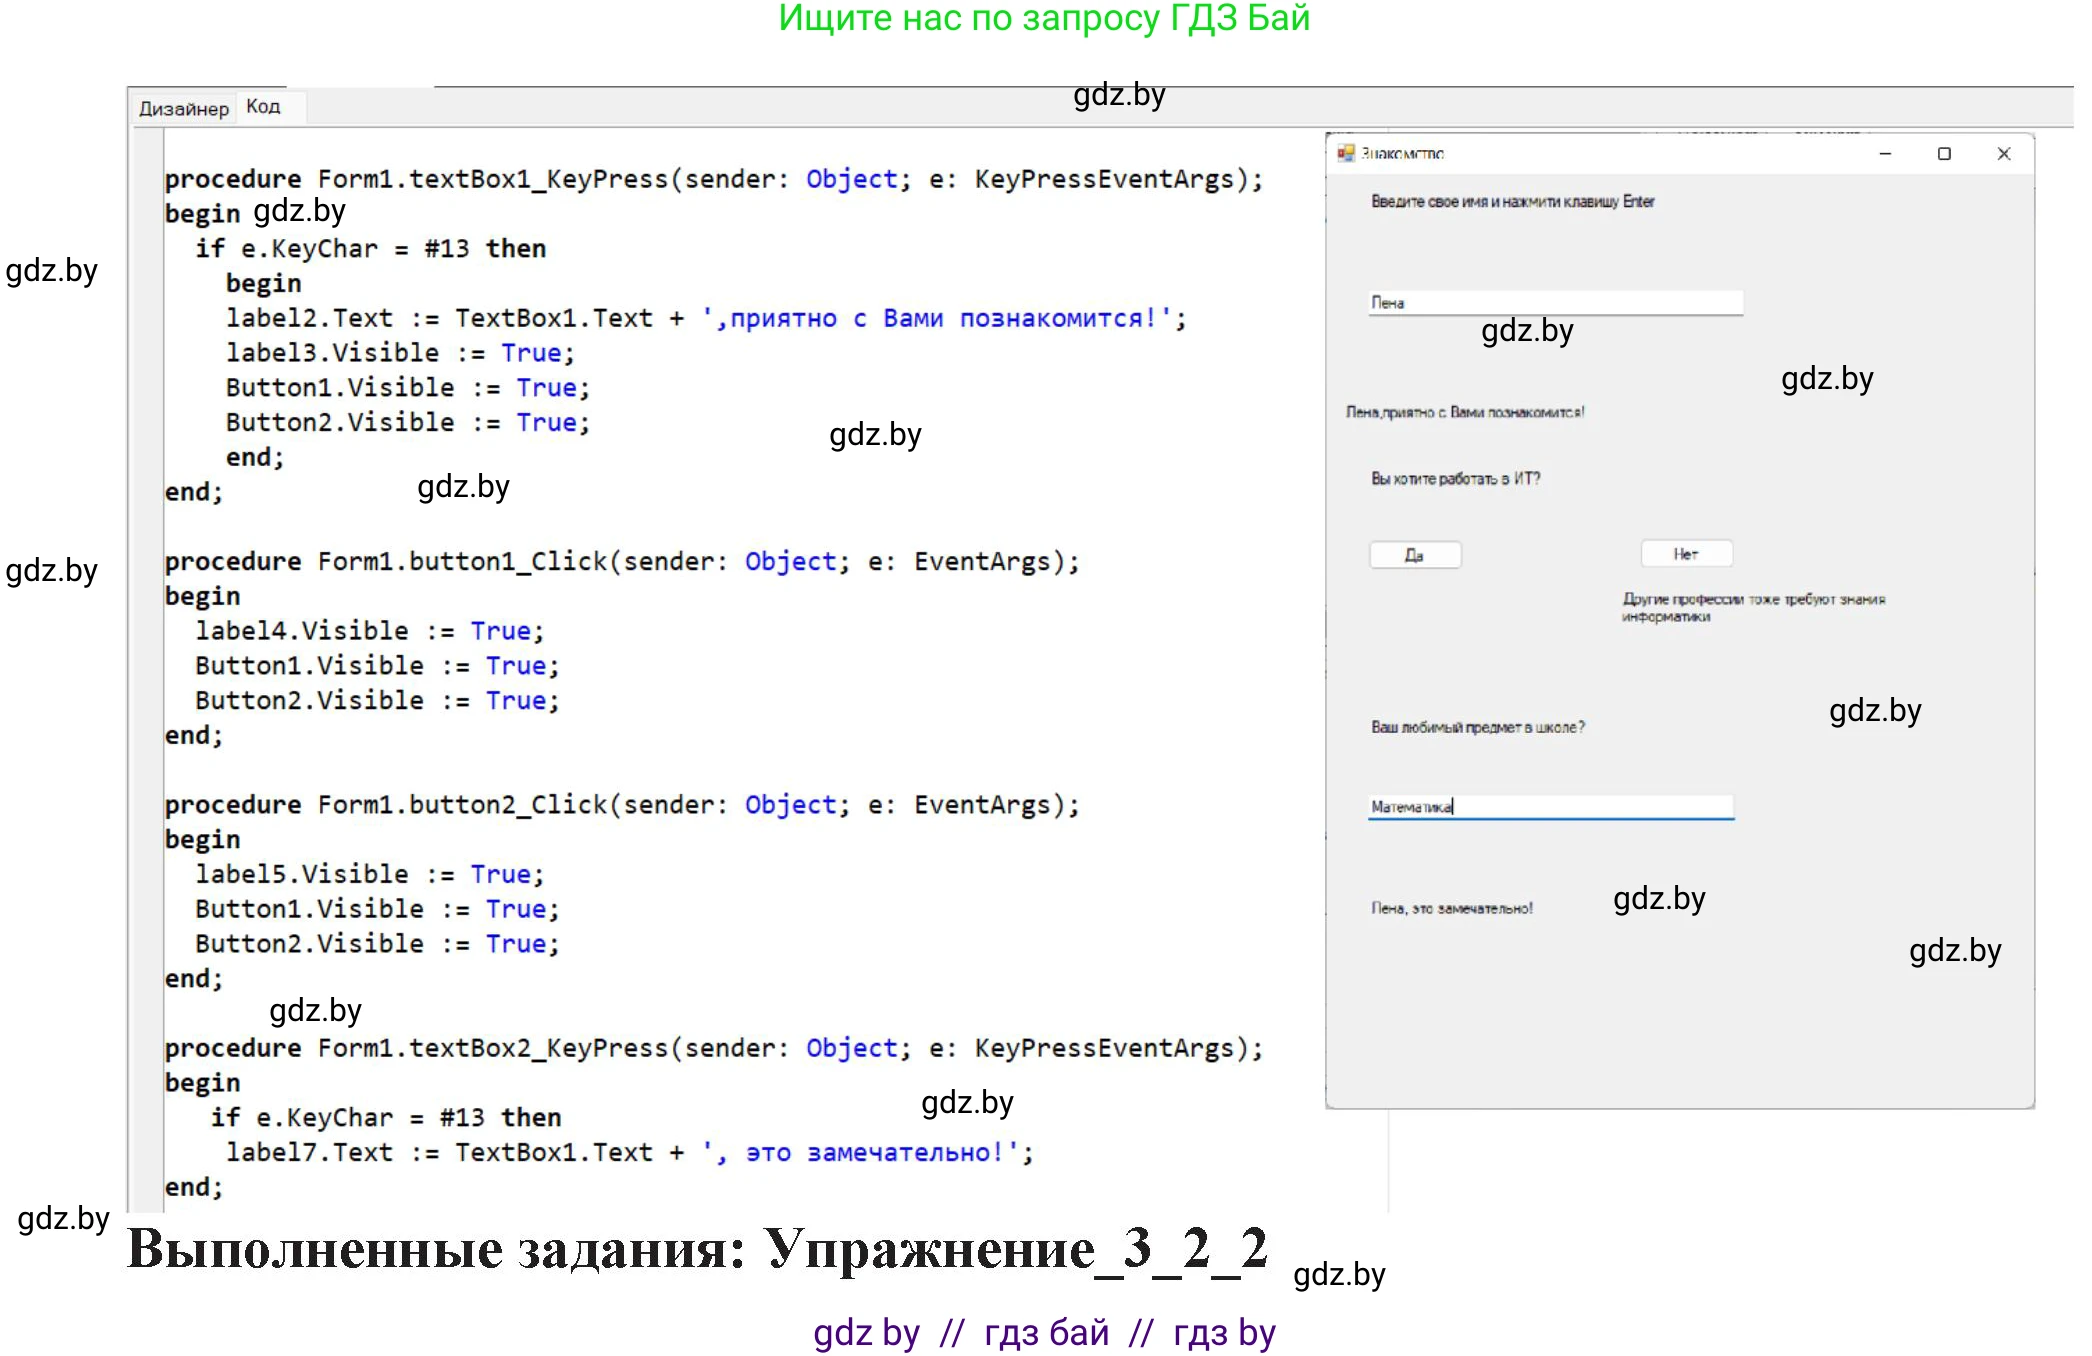Place cursor on the textBox2_KeyPress procedure line
The height and width of the screenshot is (1356, 2092).
pos(712,1048)
